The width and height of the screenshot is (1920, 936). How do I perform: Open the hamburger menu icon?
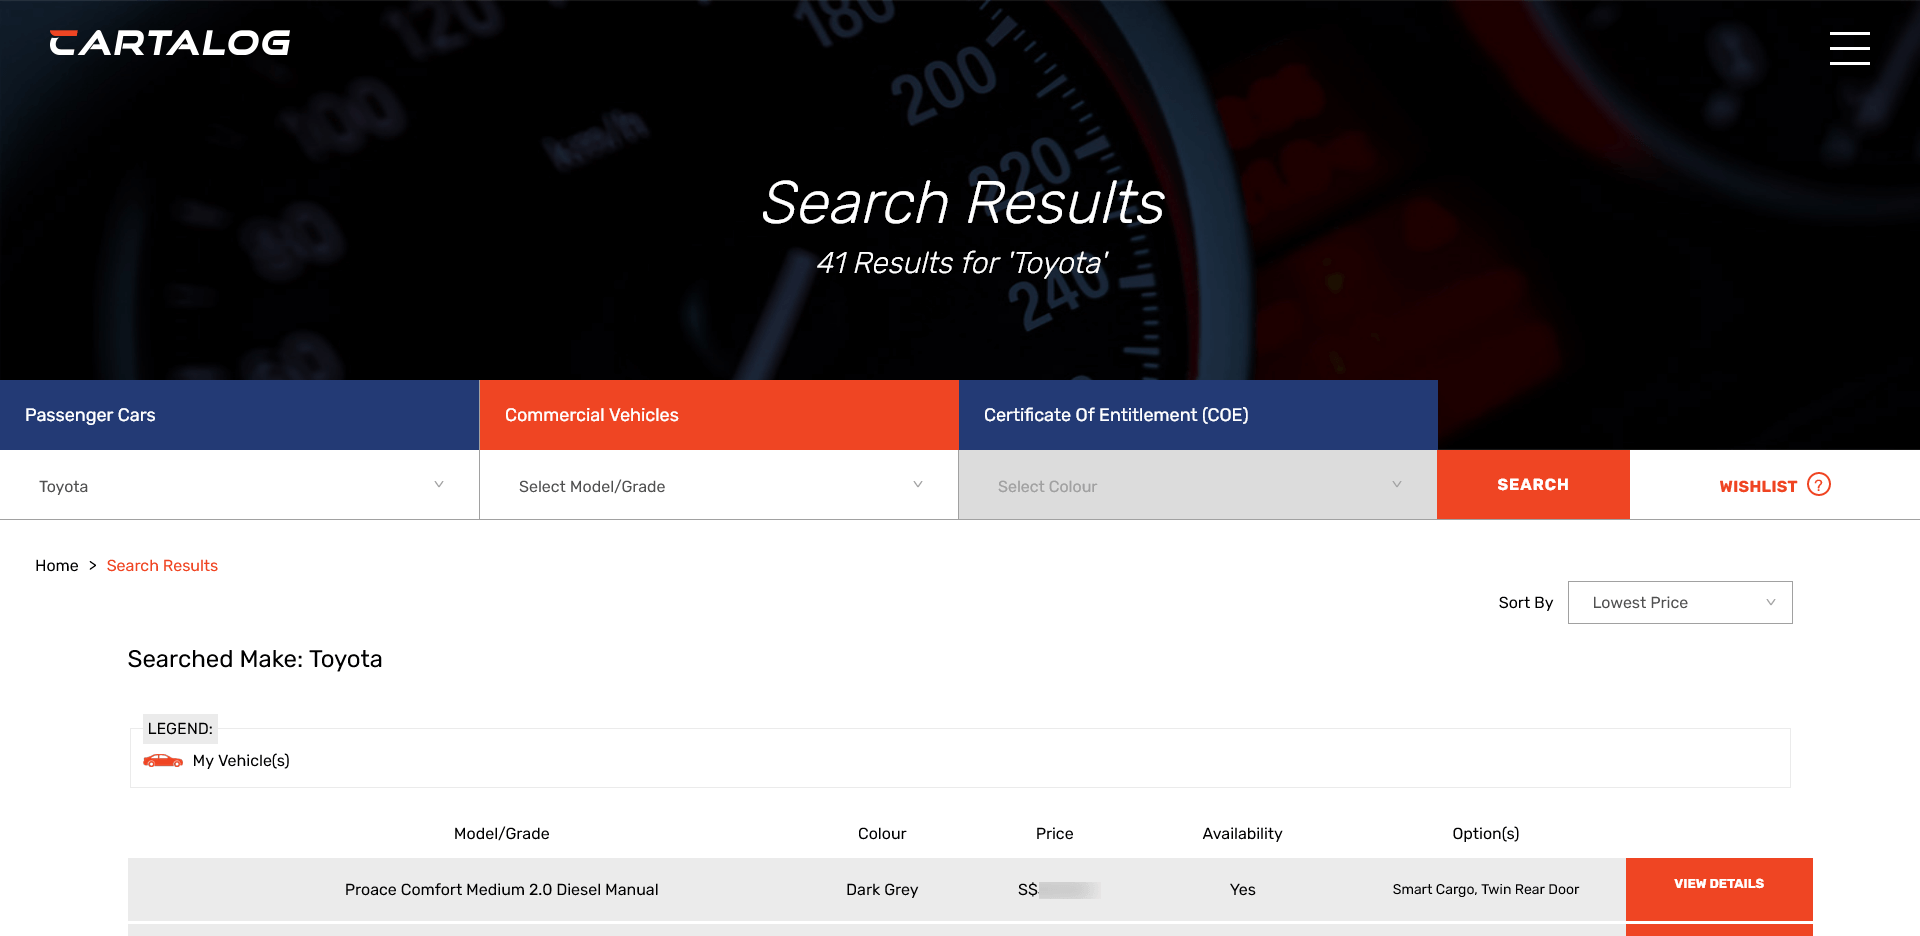coord(1849,48)
